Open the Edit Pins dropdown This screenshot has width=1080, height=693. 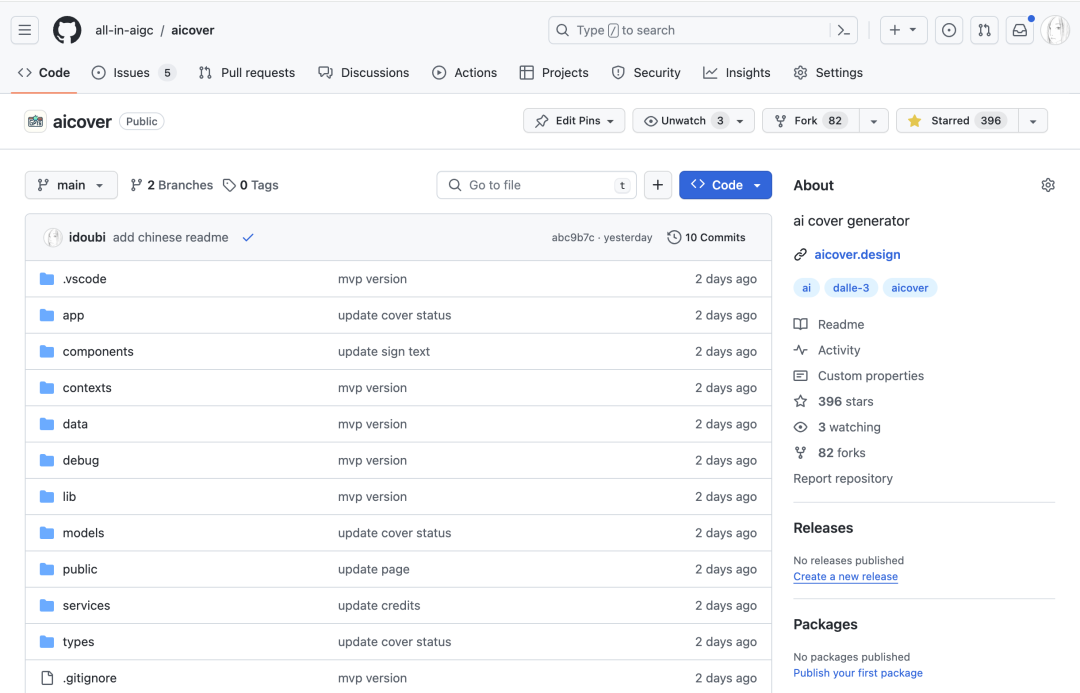click(x=574, y=121)
